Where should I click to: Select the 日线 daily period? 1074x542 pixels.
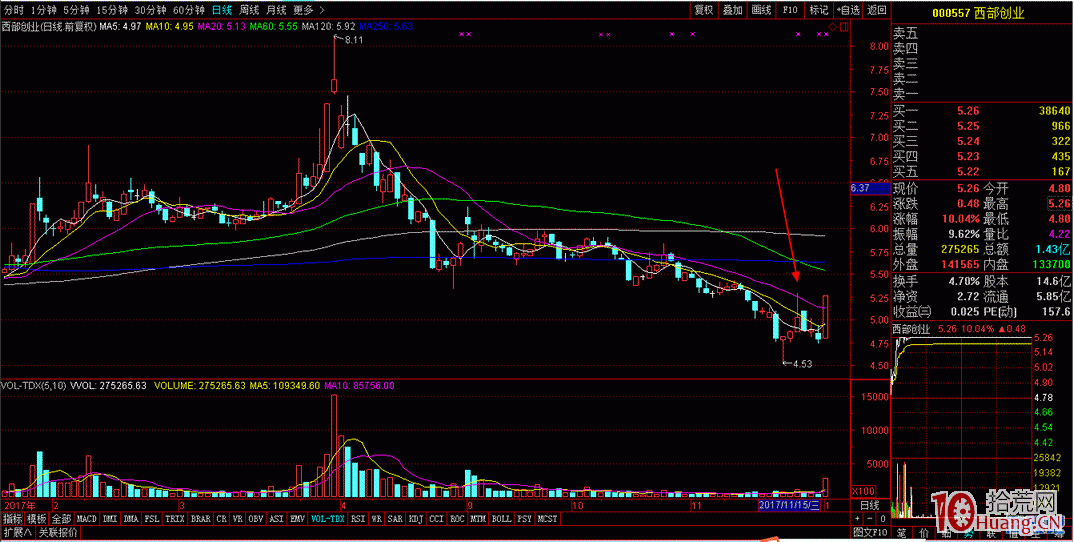[x=222, y=10]
